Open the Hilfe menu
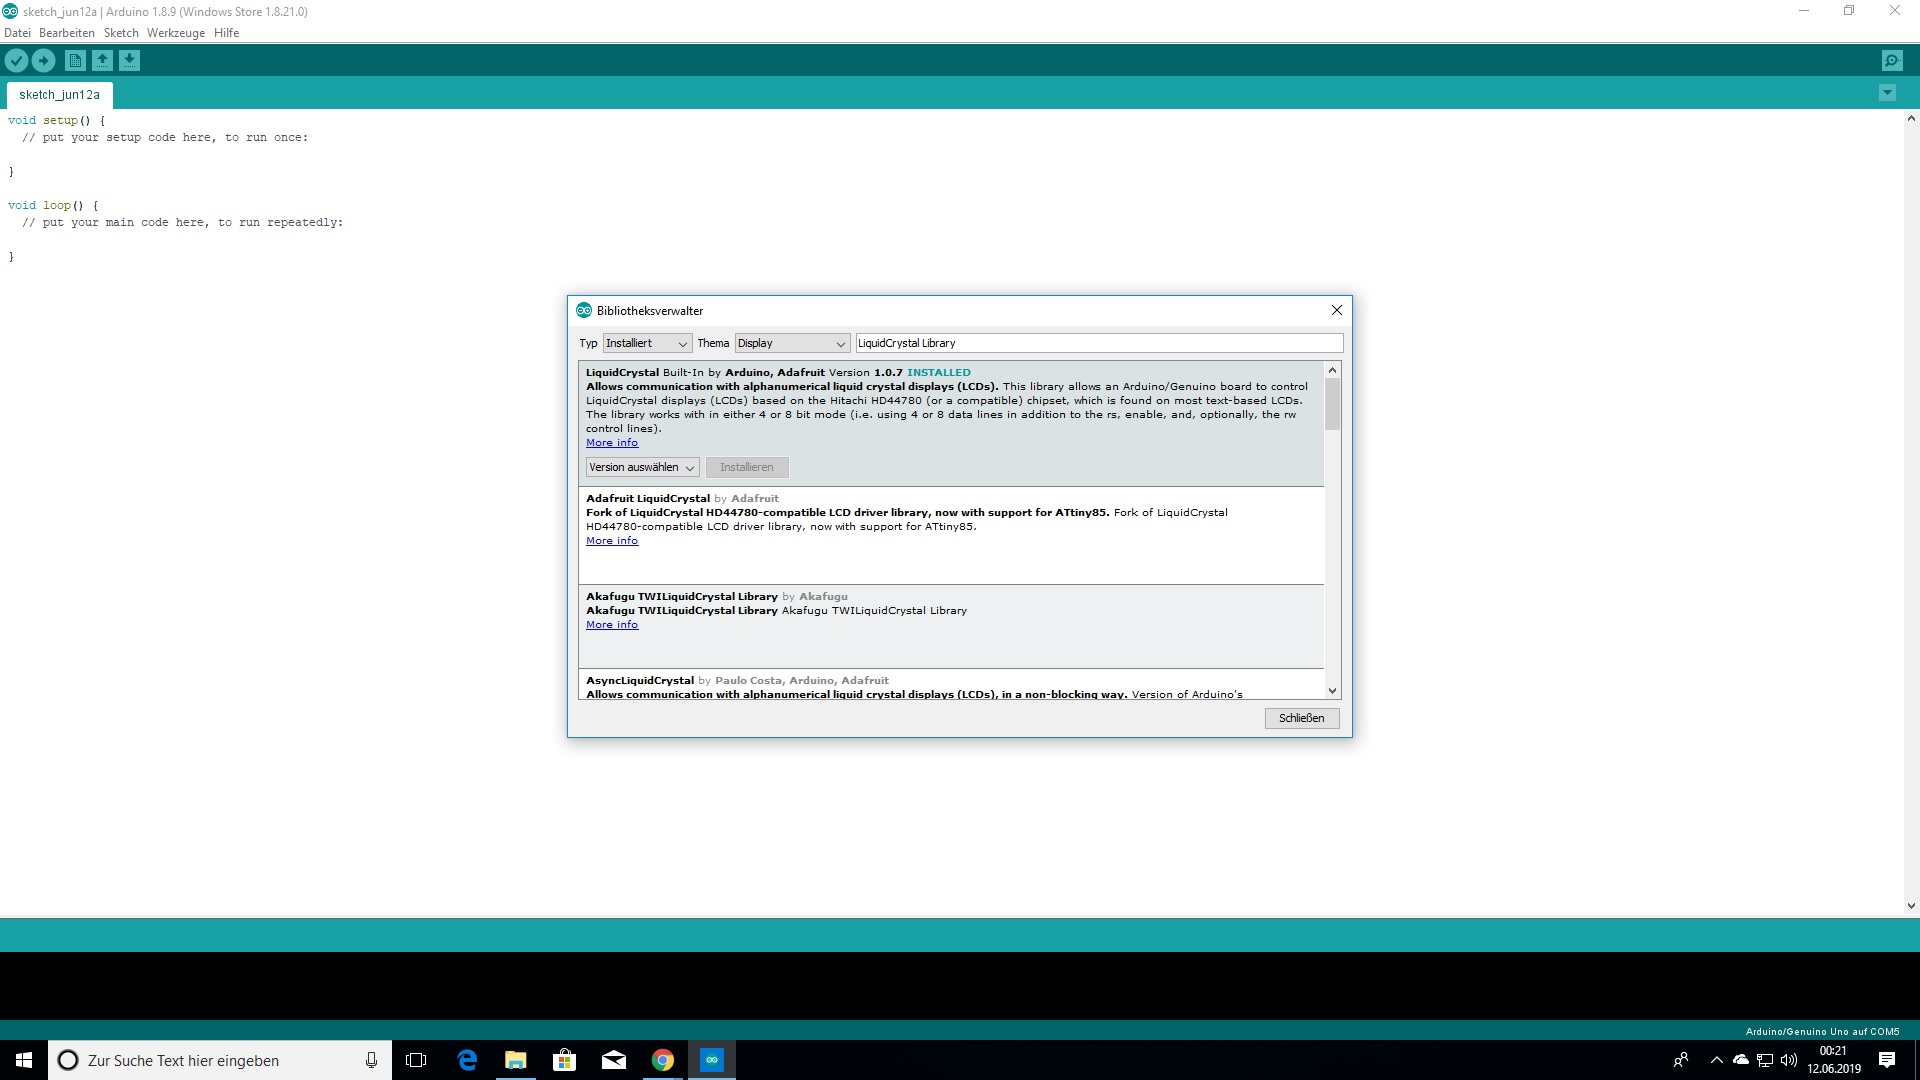1920x1080 pixels. click(x=227, y=33)
